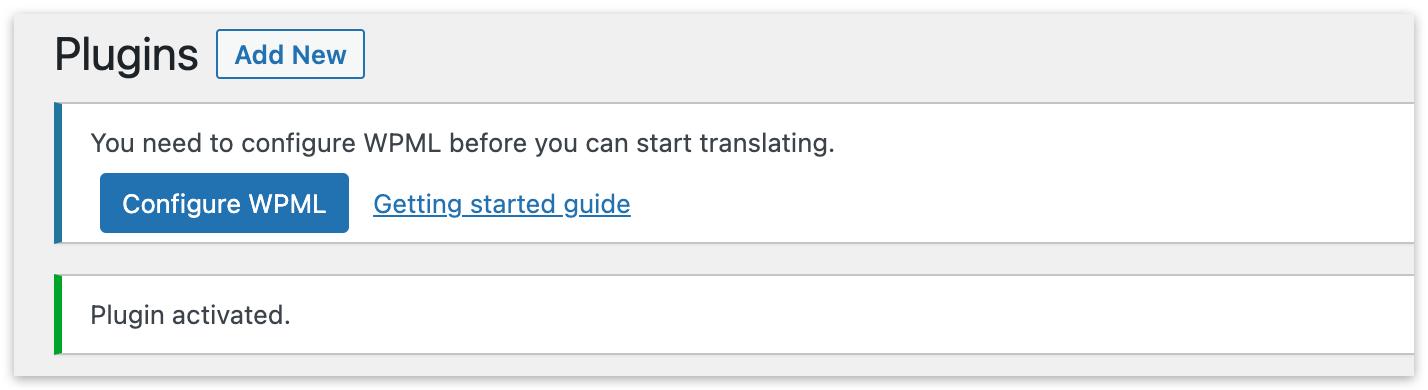Viewport: 1428px width, 390px height.
Task: Start adding a plugin via Add New
Action: [x=290, y=54]
